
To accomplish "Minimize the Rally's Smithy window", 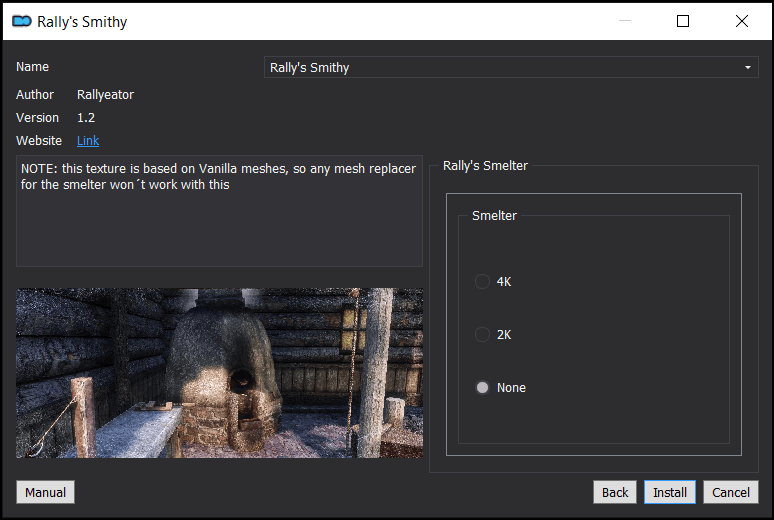I will [625, 21].
